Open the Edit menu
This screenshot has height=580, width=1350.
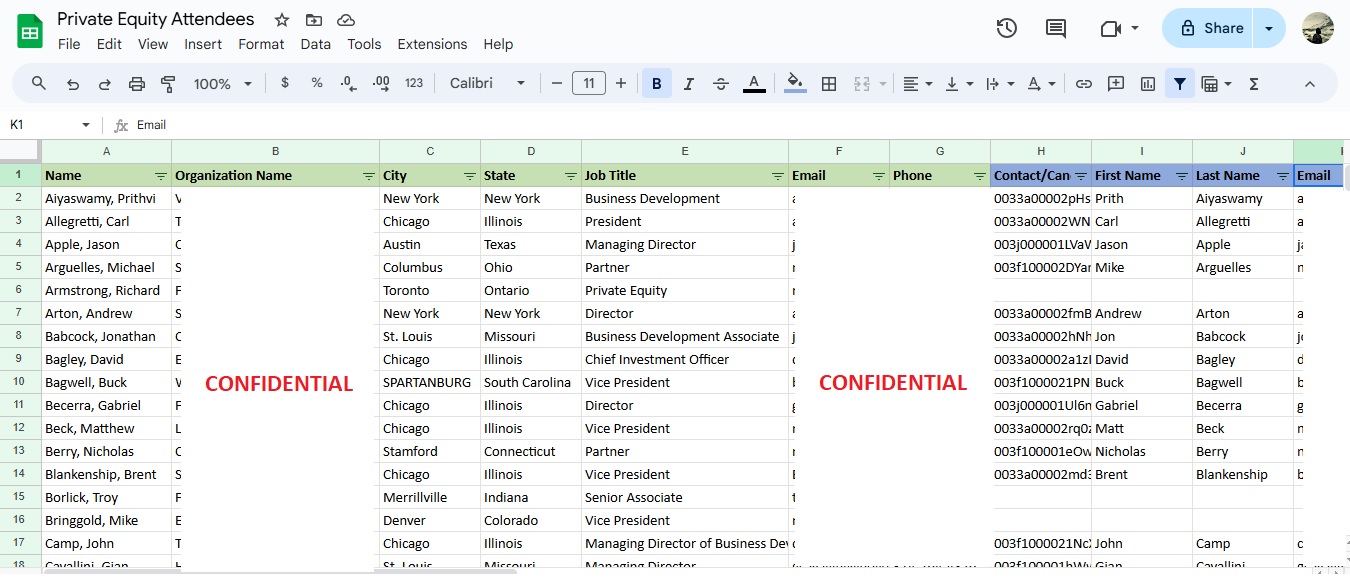coord(109,44)
